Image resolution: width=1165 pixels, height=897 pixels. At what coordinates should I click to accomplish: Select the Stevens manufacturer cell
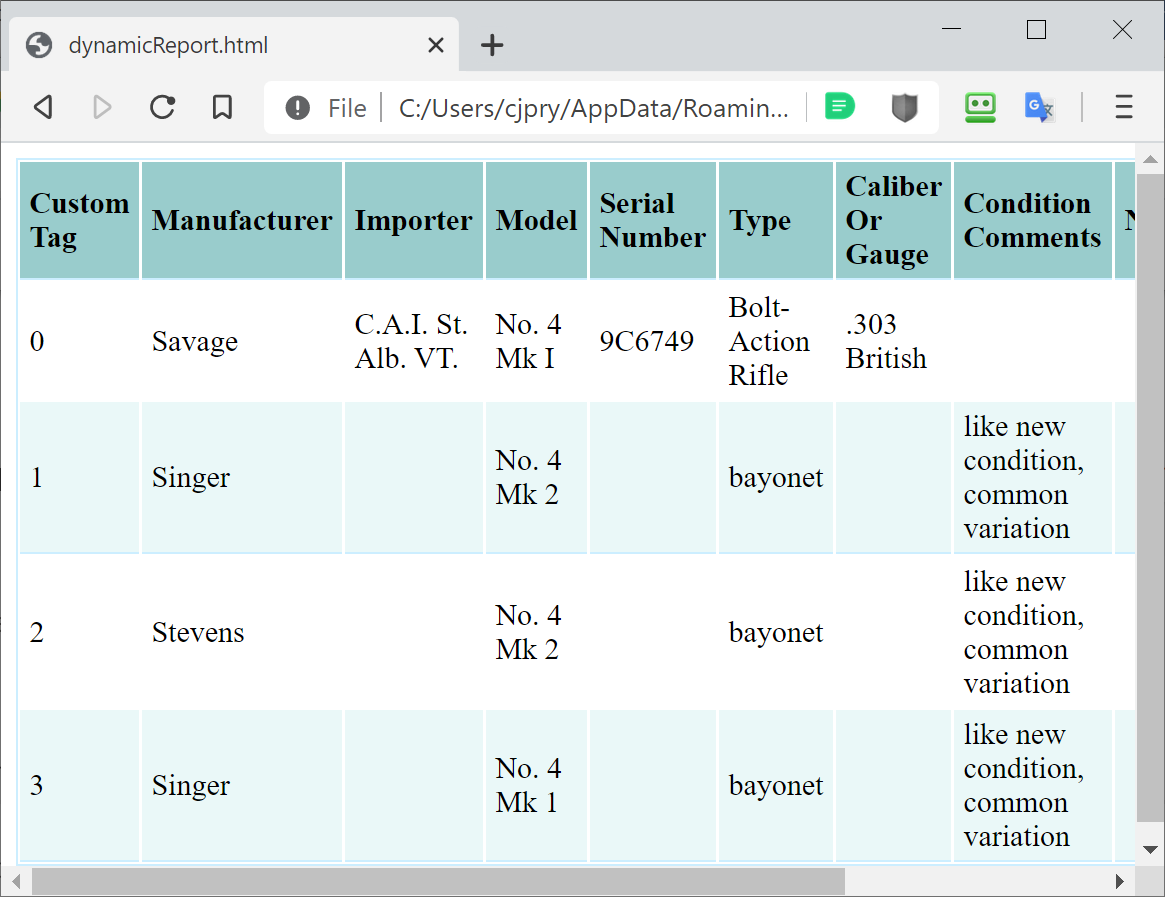[241, 632]
